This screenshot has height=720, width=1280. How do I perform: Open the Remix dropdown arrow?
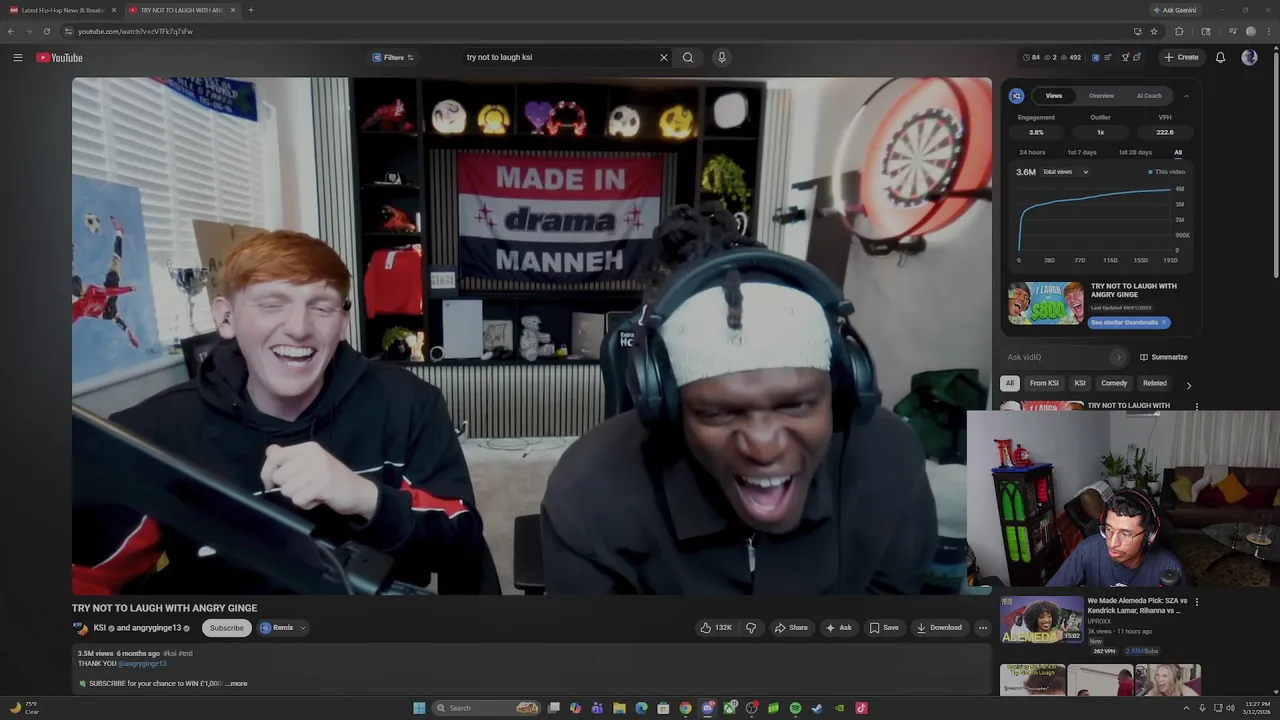tap(303, 628)
